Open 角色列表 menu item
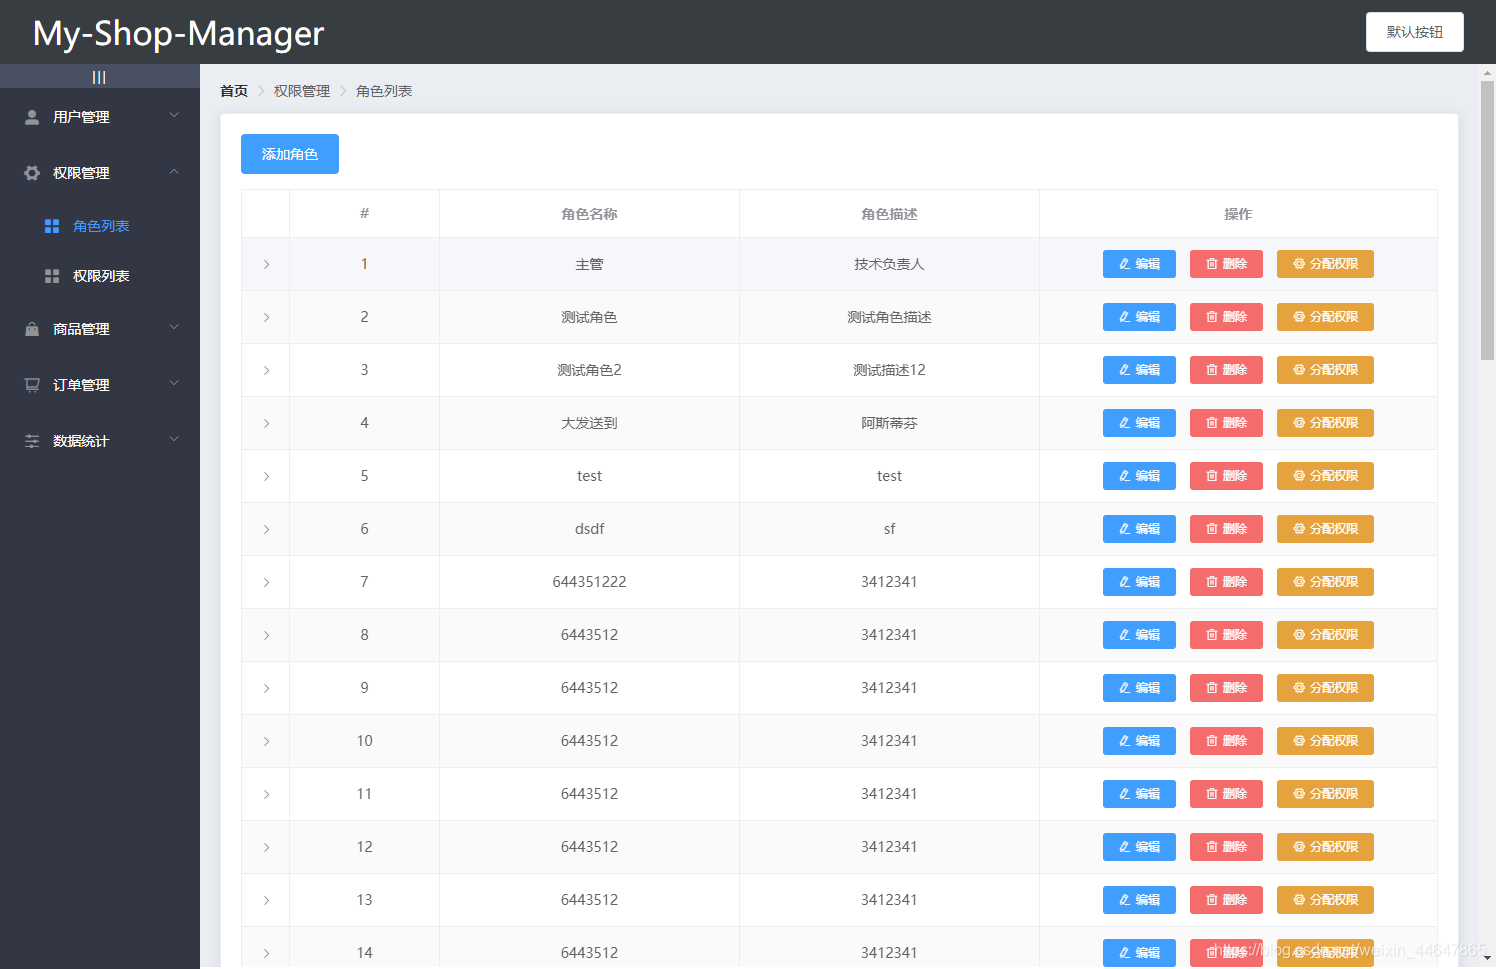The height and width of the screenshot is (969, 1496). [x=100, y=226]
